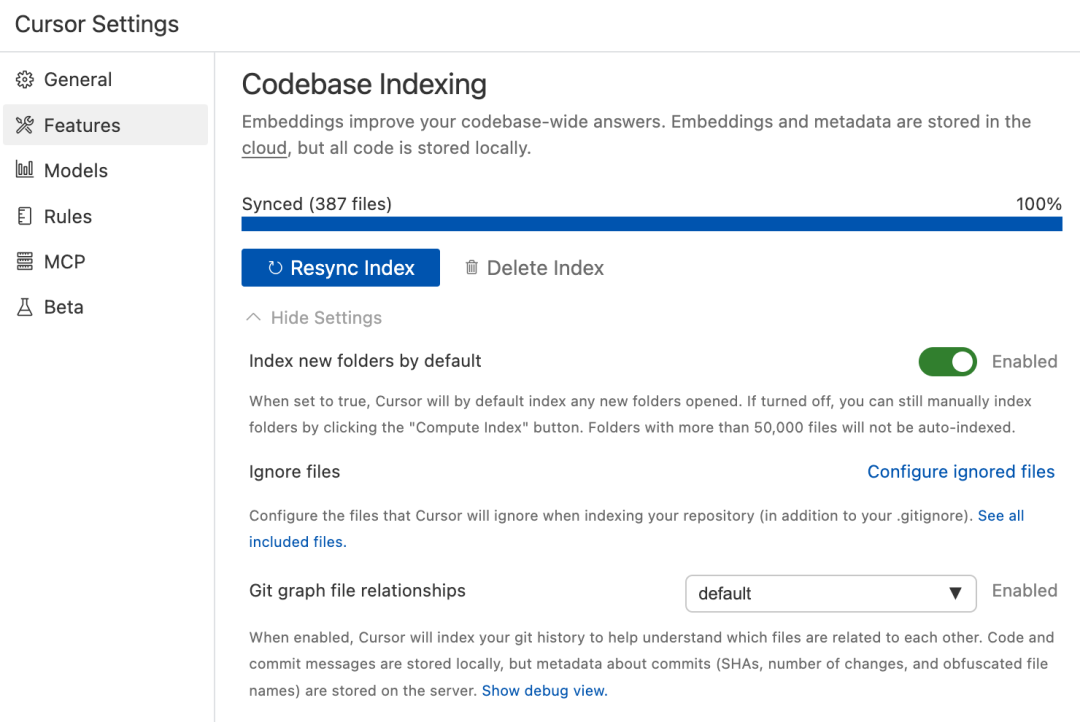Open Configure ignored files link

[x=961, y=471]
